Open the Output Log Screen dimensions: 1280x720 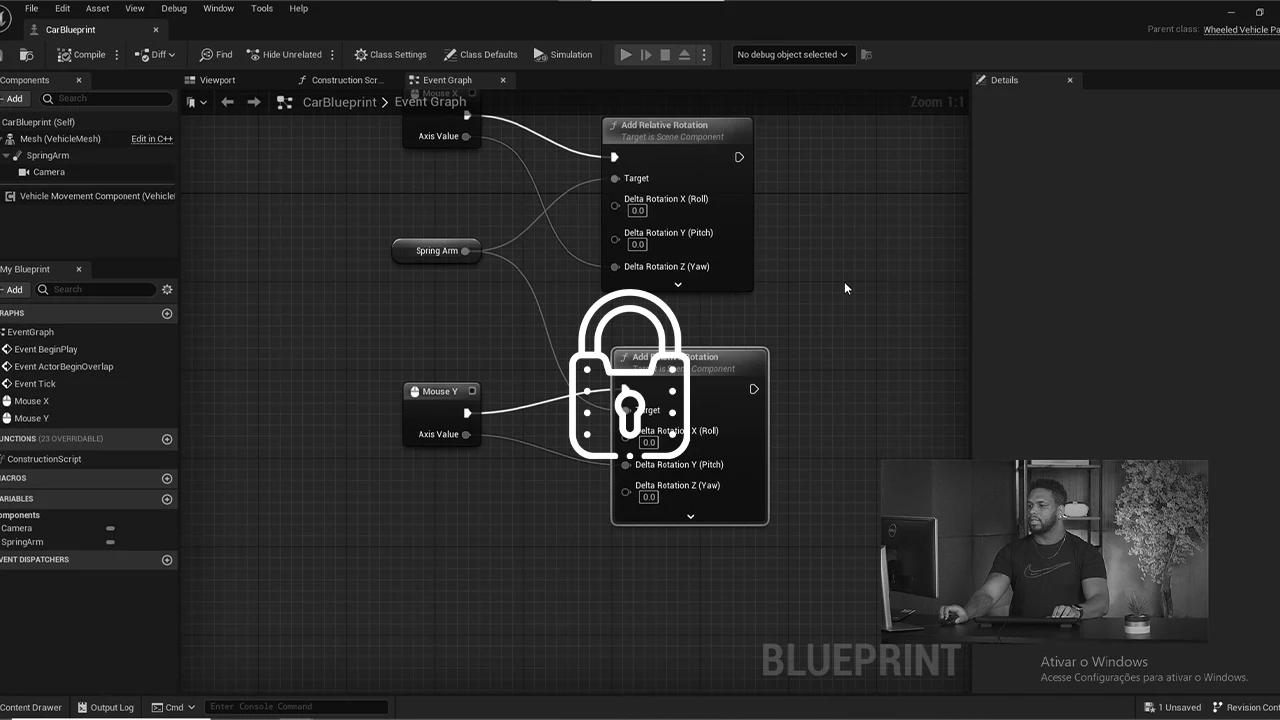tap(105, 707)
